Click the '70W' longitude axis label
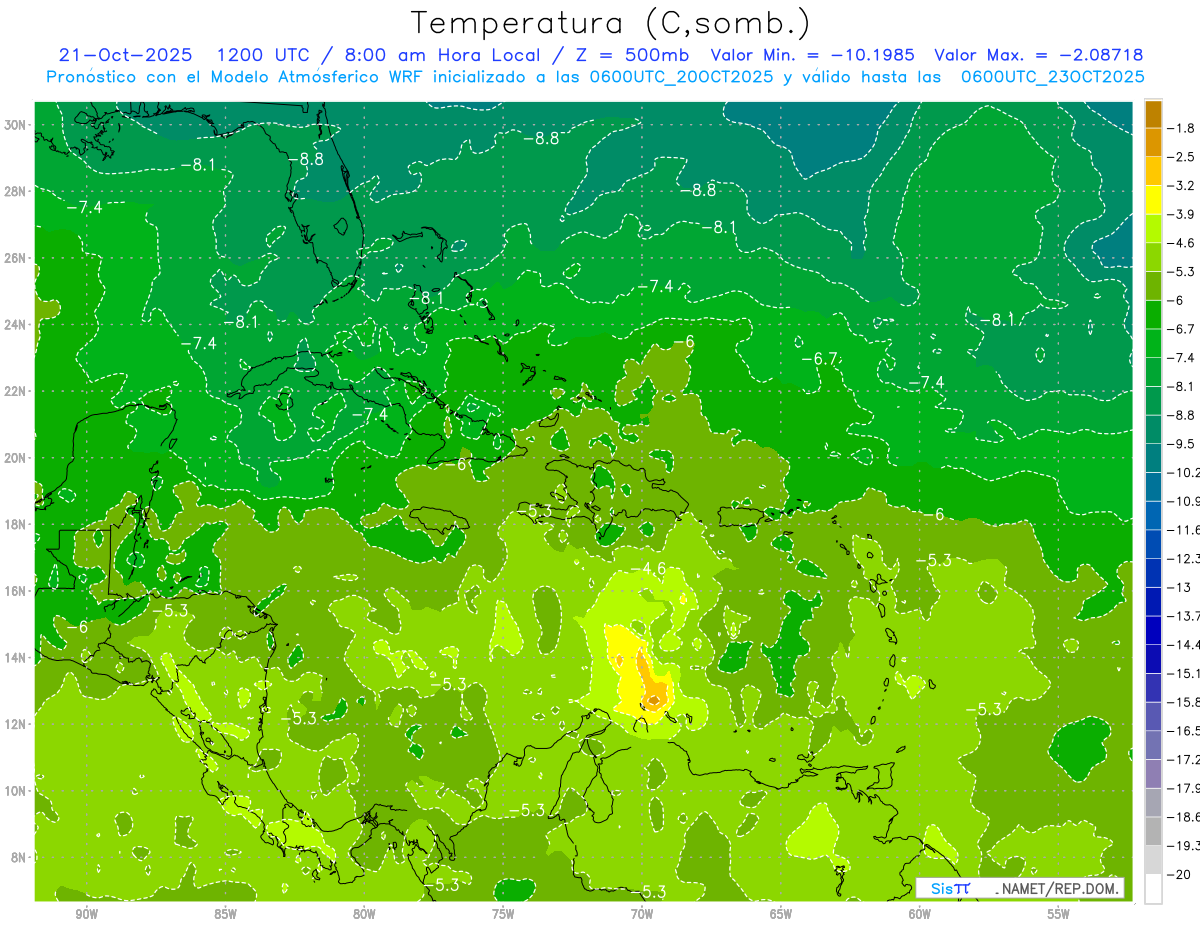The height and width of the screenshot is (927, 1200). coord(643,913)
